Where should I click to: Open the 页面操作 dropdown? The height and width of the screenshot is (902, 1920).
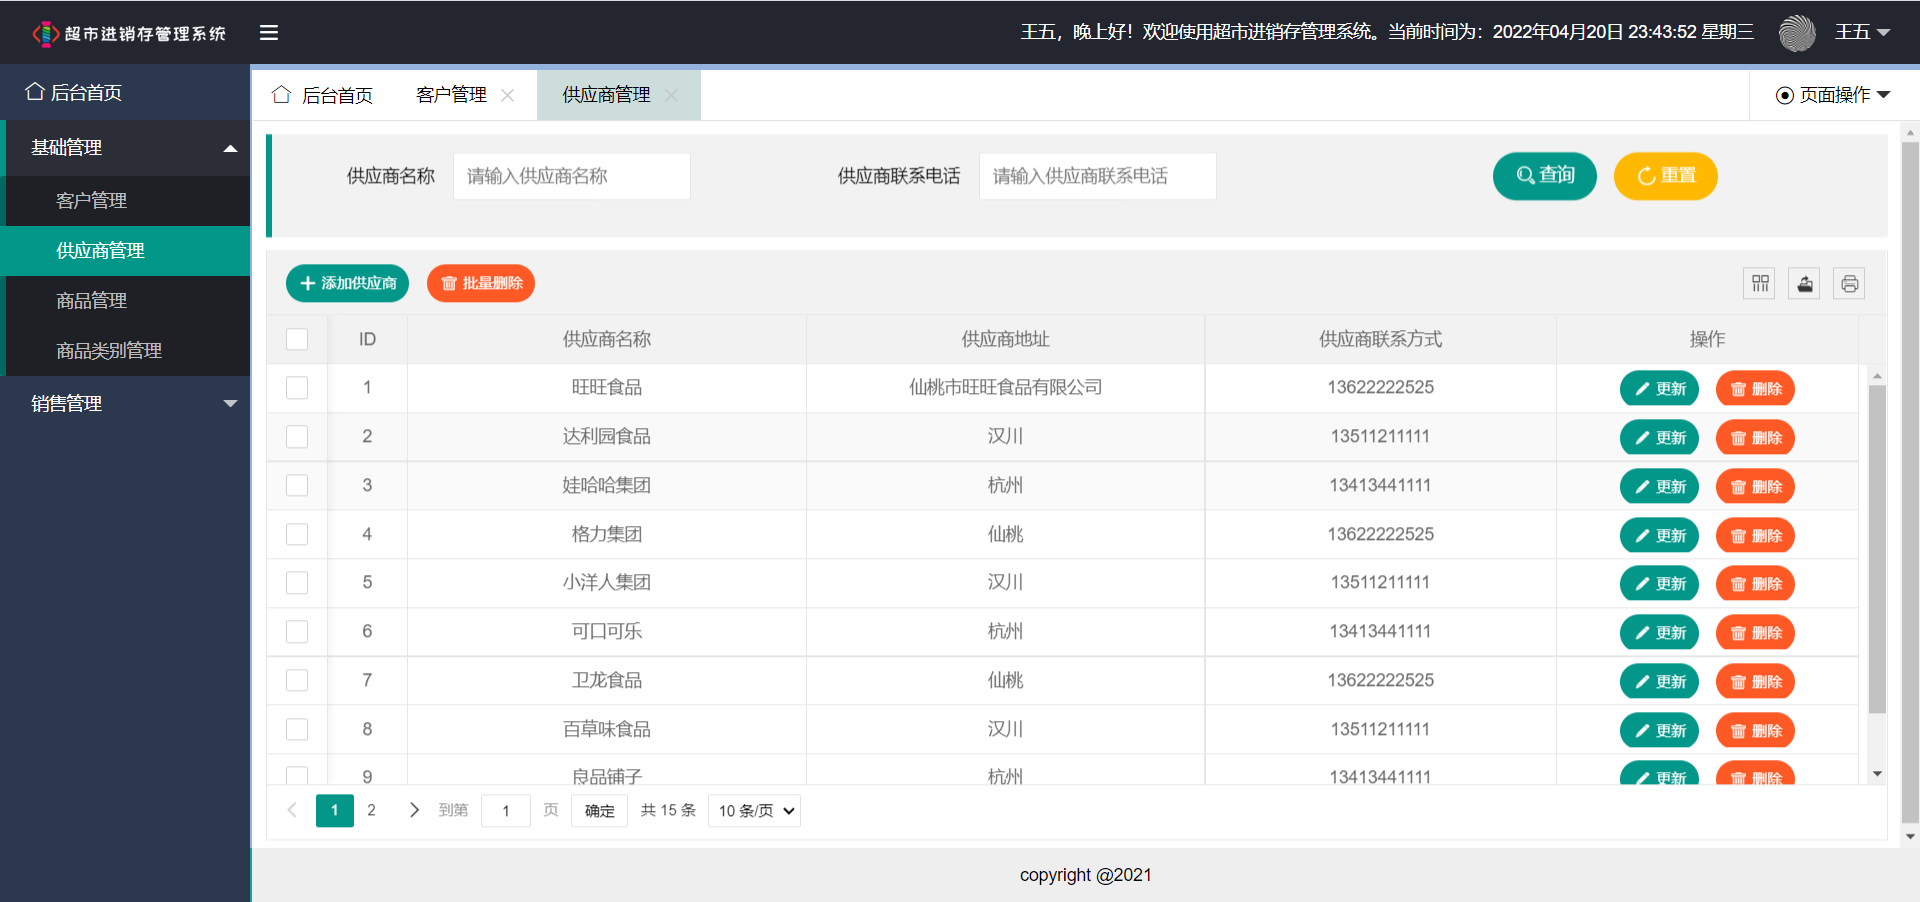coord(1833,95)
